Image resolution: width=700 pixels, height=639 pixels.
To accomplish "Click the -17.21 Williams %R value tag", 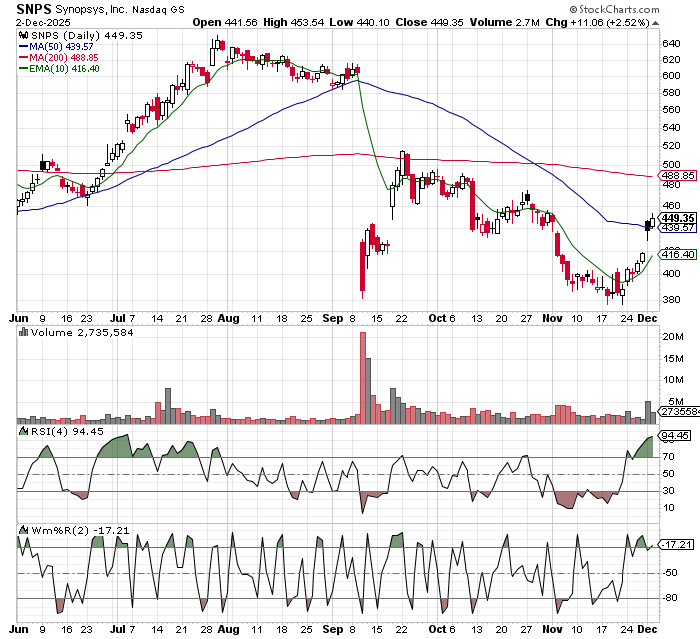I will [x=677, y=545].
